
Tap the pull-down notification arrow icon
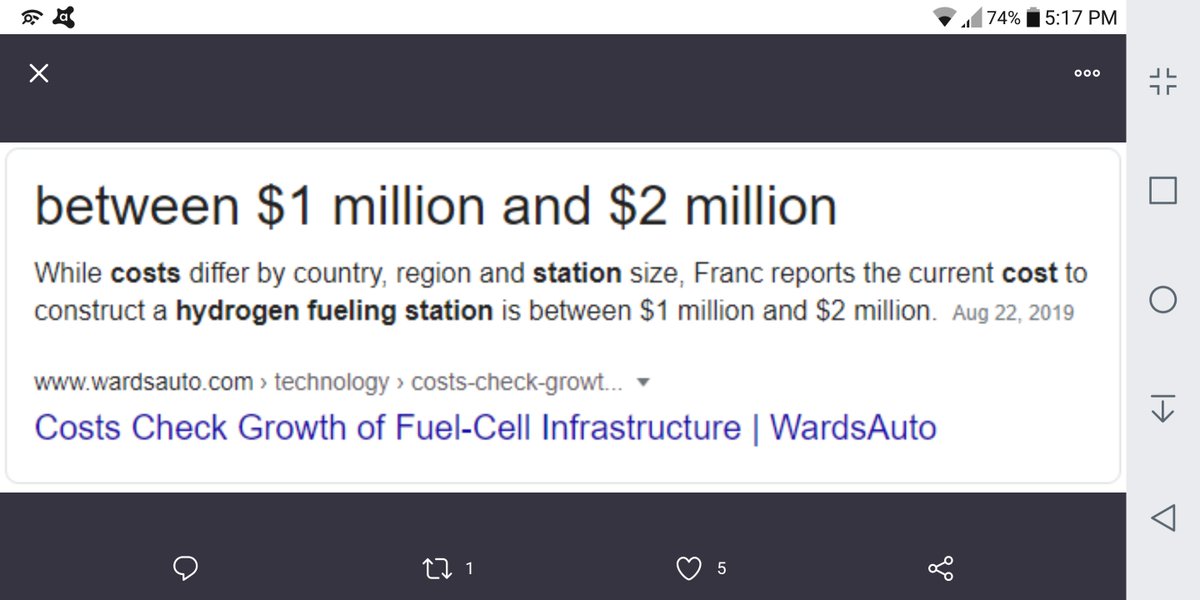click(x=1162, y=408)
